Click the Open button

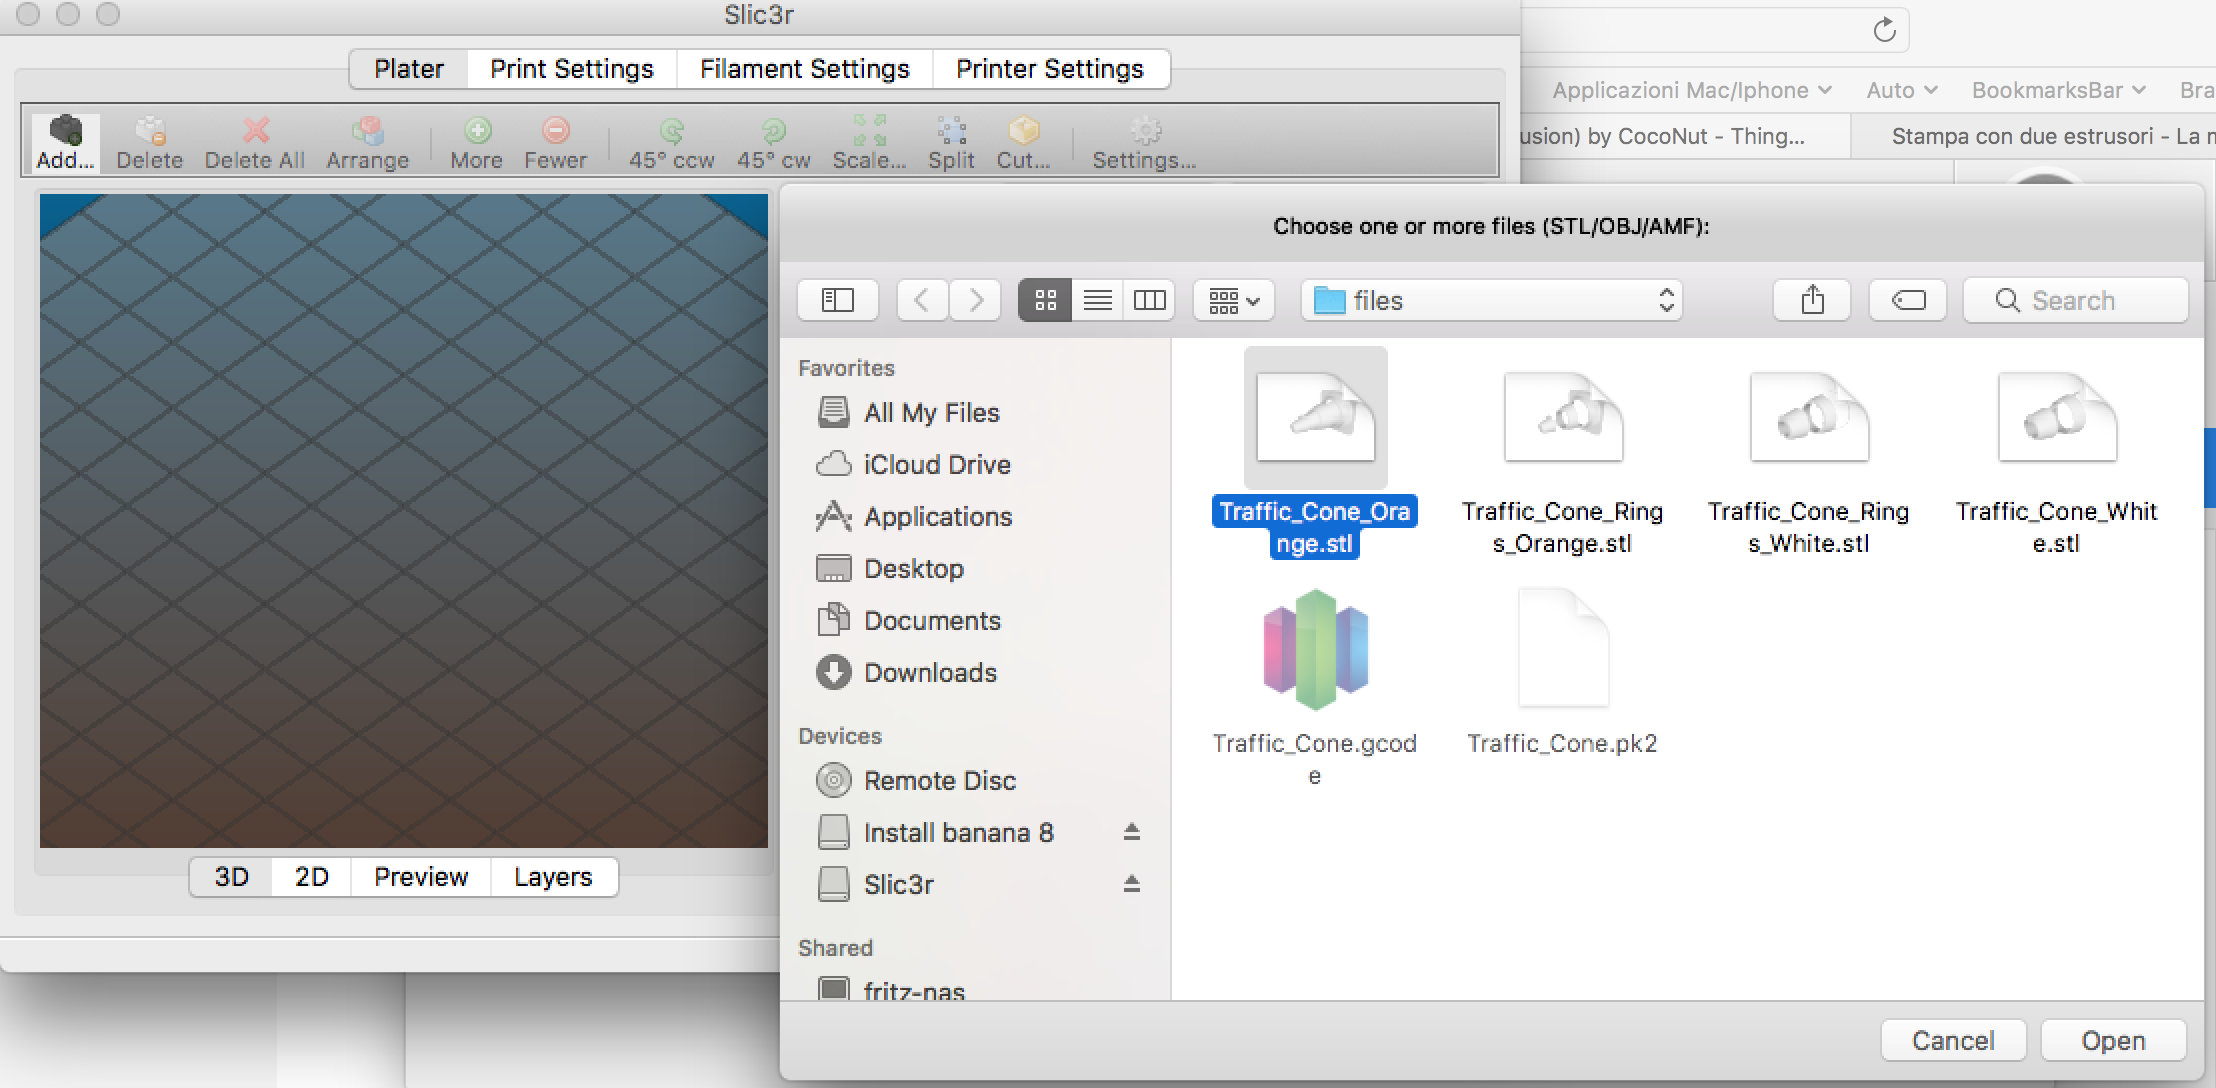pos(2113,1041)
